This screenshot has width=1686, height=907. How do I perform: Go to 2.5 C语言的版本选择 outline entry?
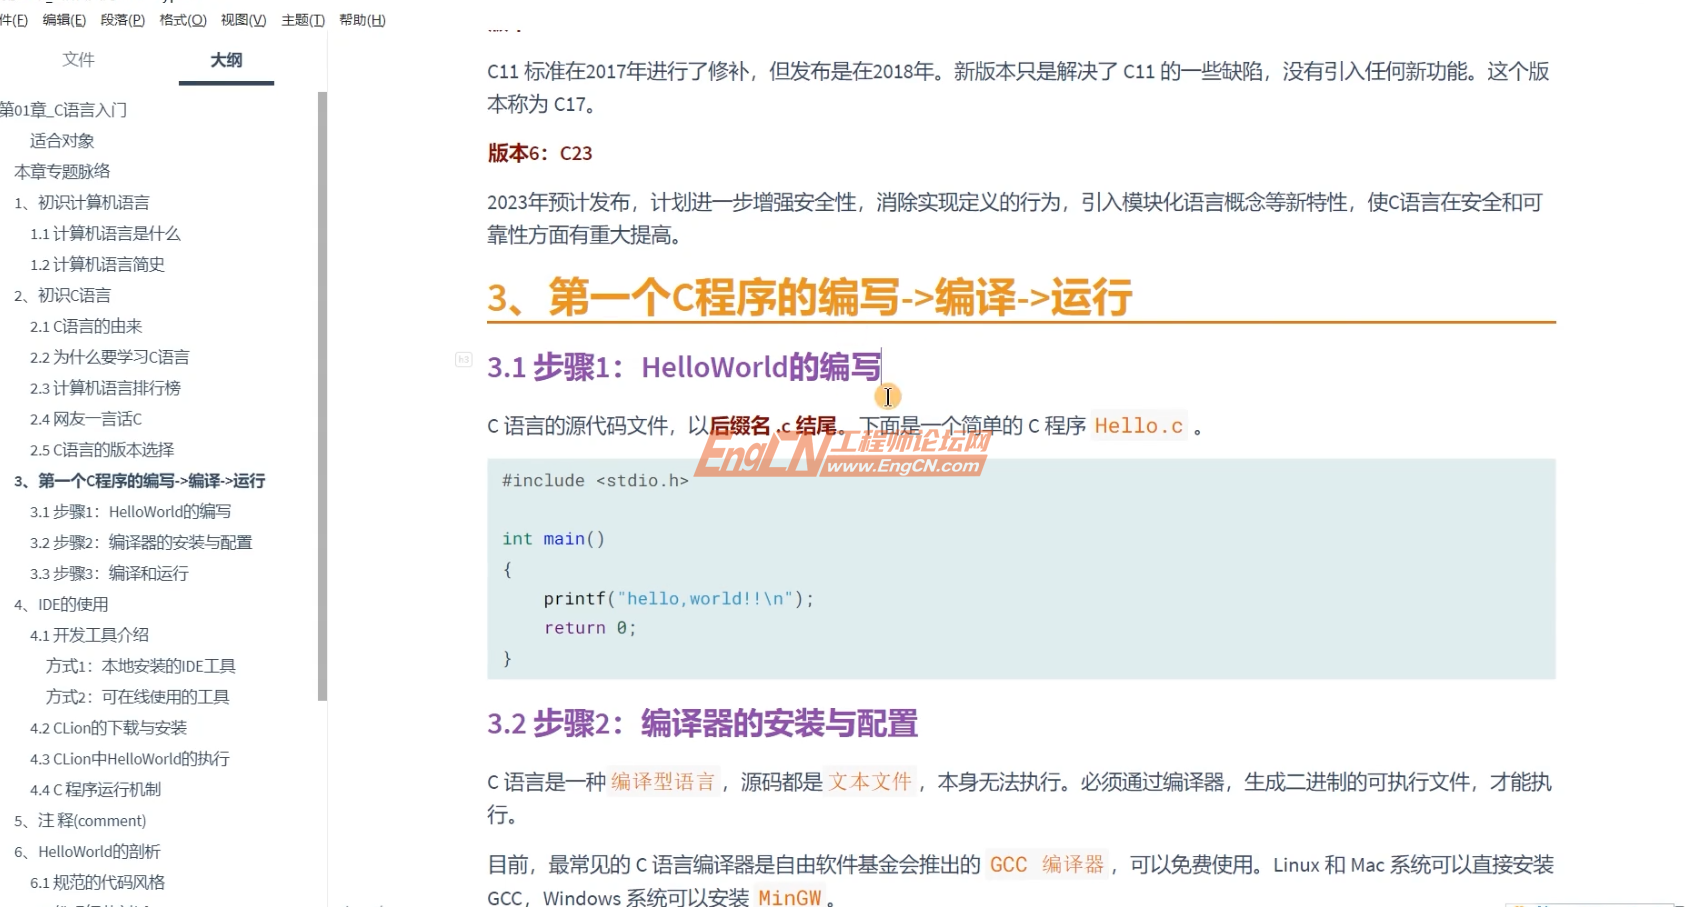click(x=102, y=450)
